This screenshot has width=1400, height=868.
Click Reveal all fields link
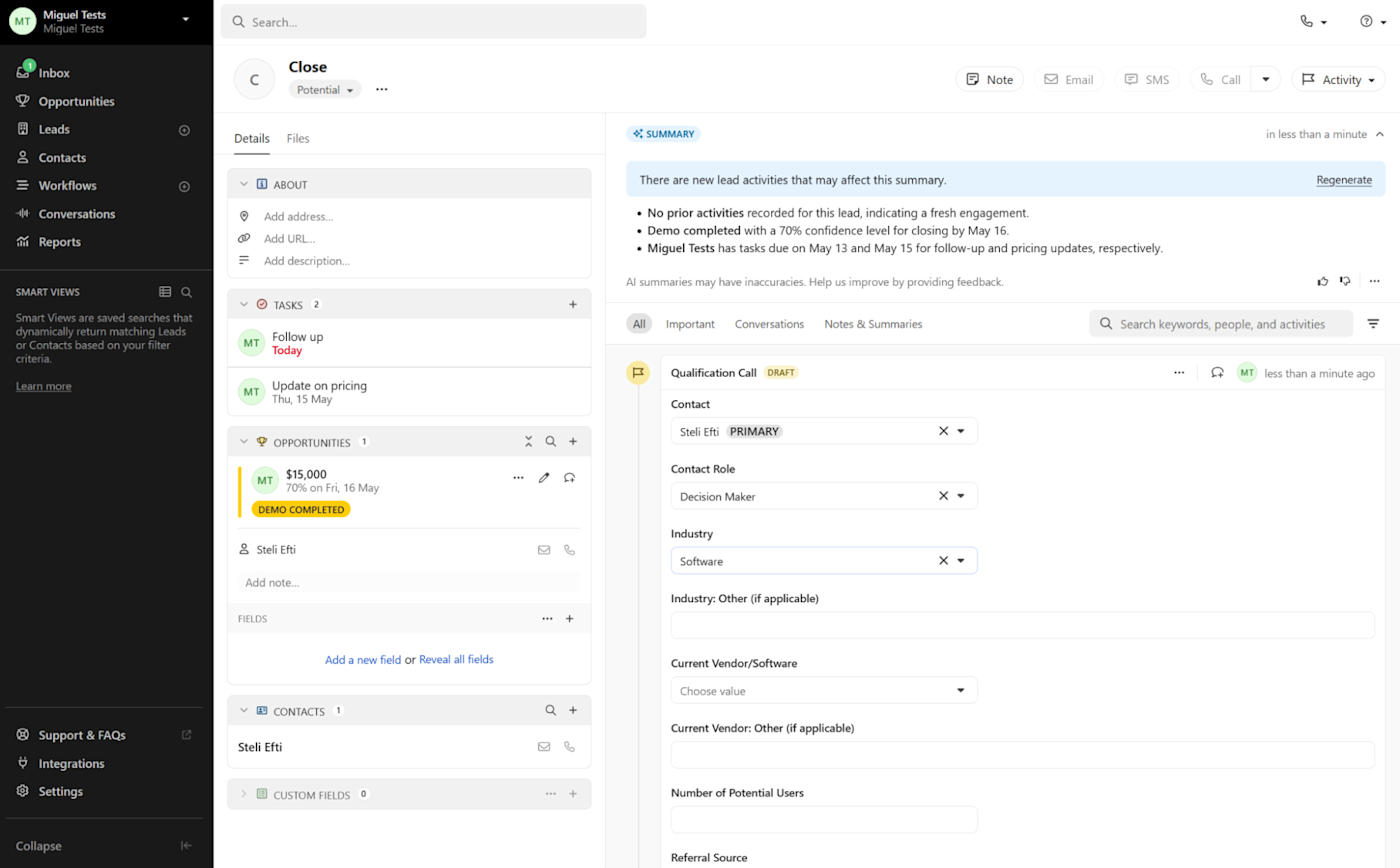point(456,660)
